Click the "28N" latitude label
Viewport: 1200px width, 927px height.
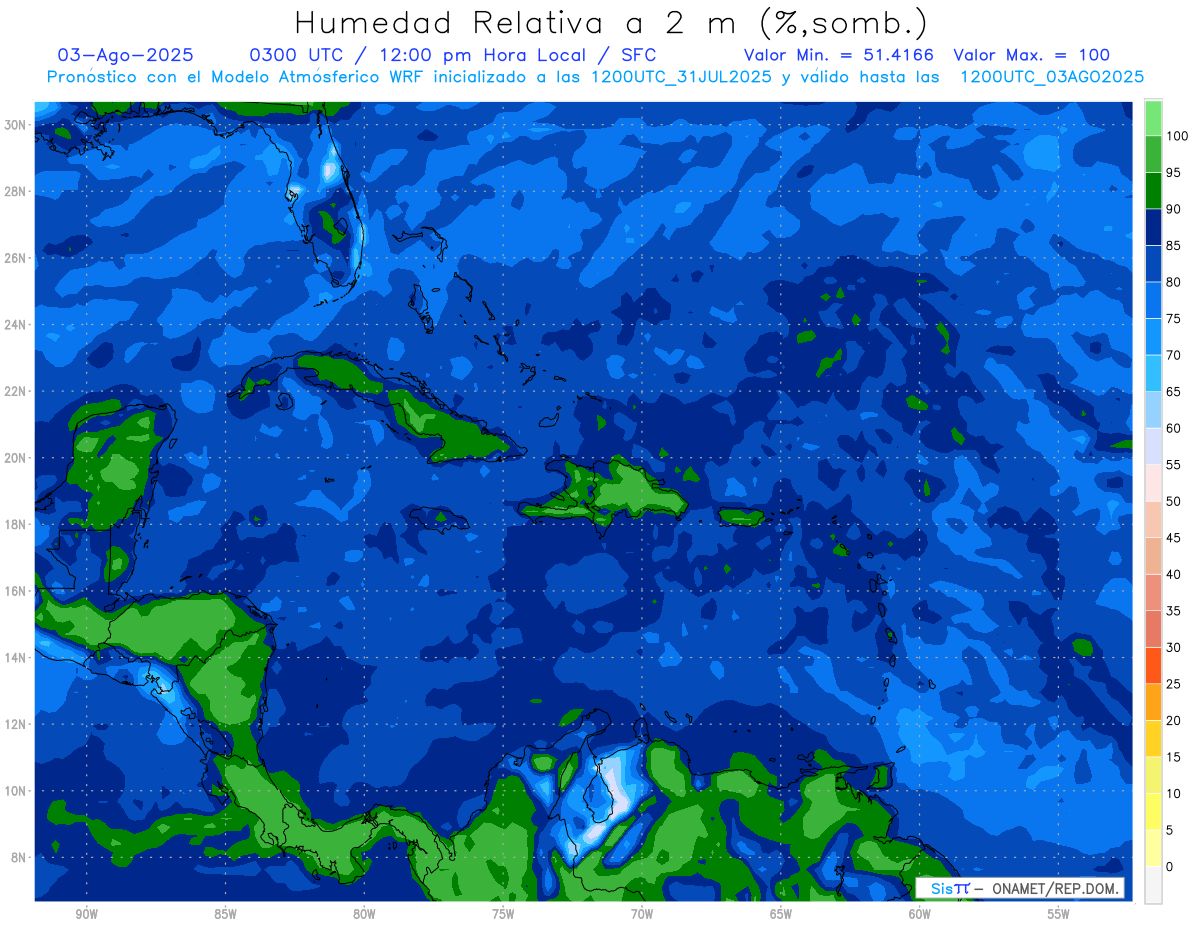click(x=17, y=191)
